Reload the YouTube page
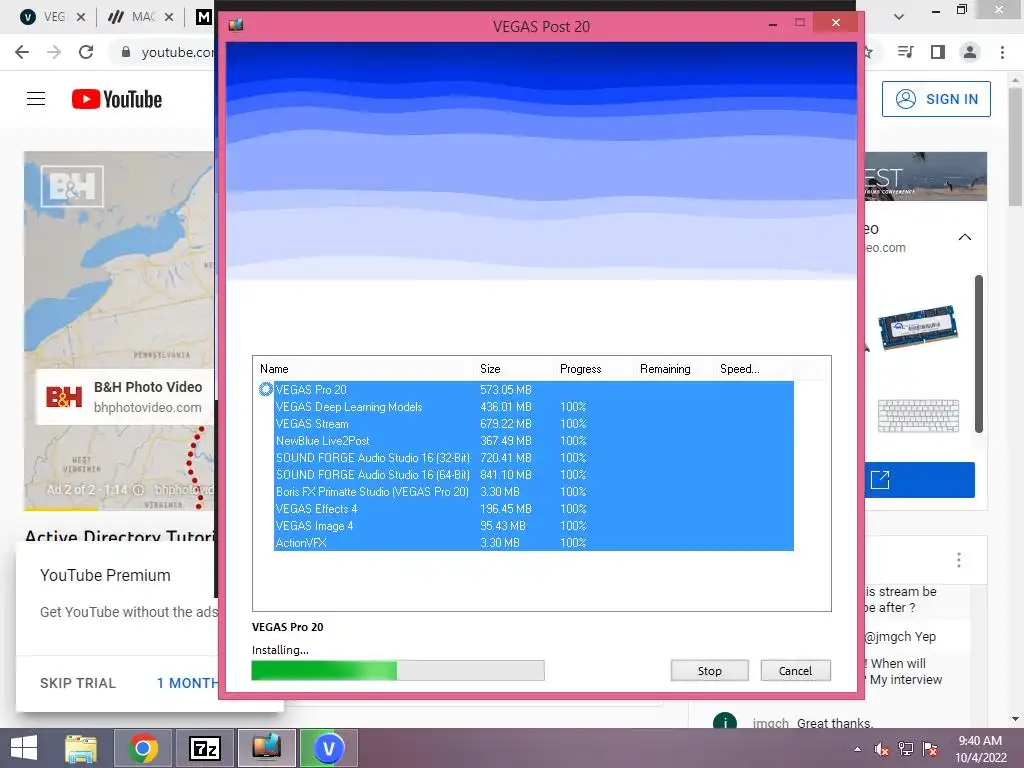1024x768 pixels. point(86,52)
